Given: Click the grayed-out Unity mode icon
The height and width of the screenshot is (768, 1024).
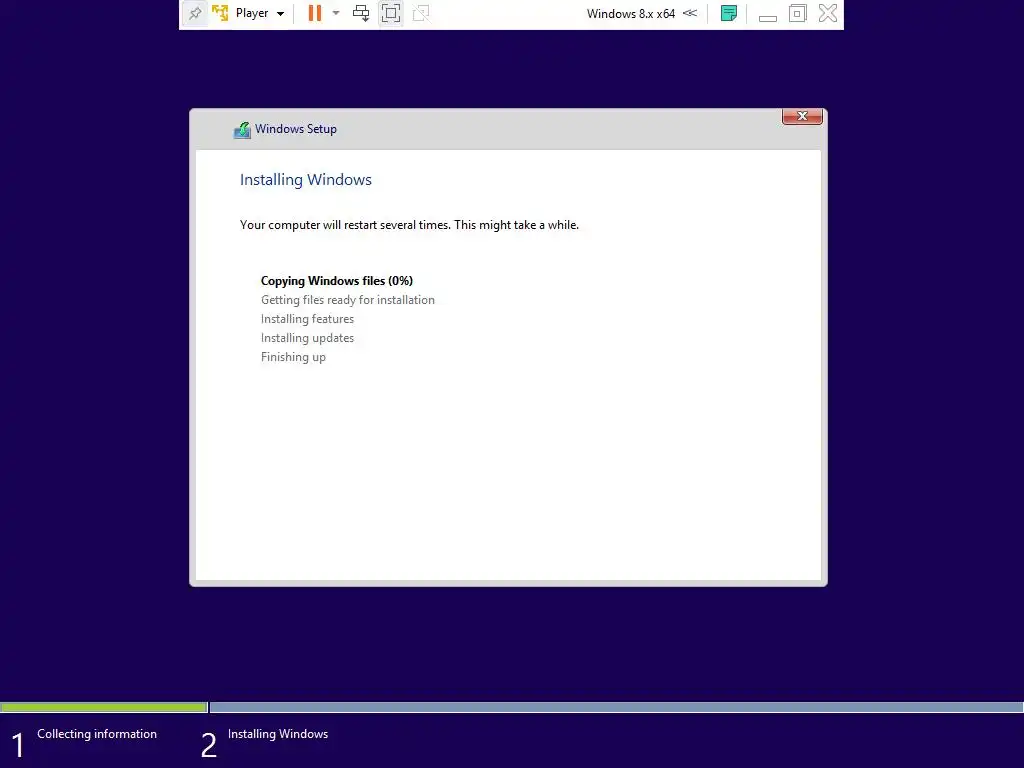Looking at the screenshot, I should pos(421,13).
